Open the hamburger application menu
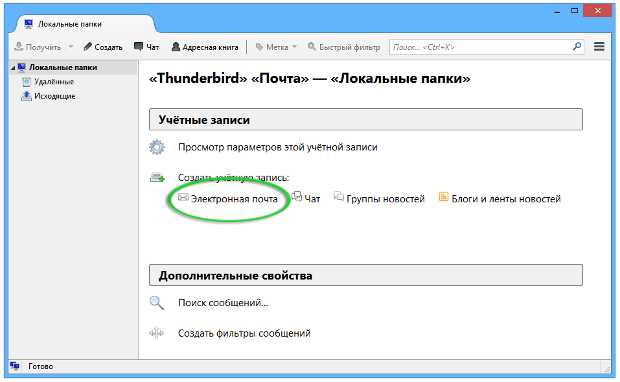620x382 pixels. pos(599,47)
